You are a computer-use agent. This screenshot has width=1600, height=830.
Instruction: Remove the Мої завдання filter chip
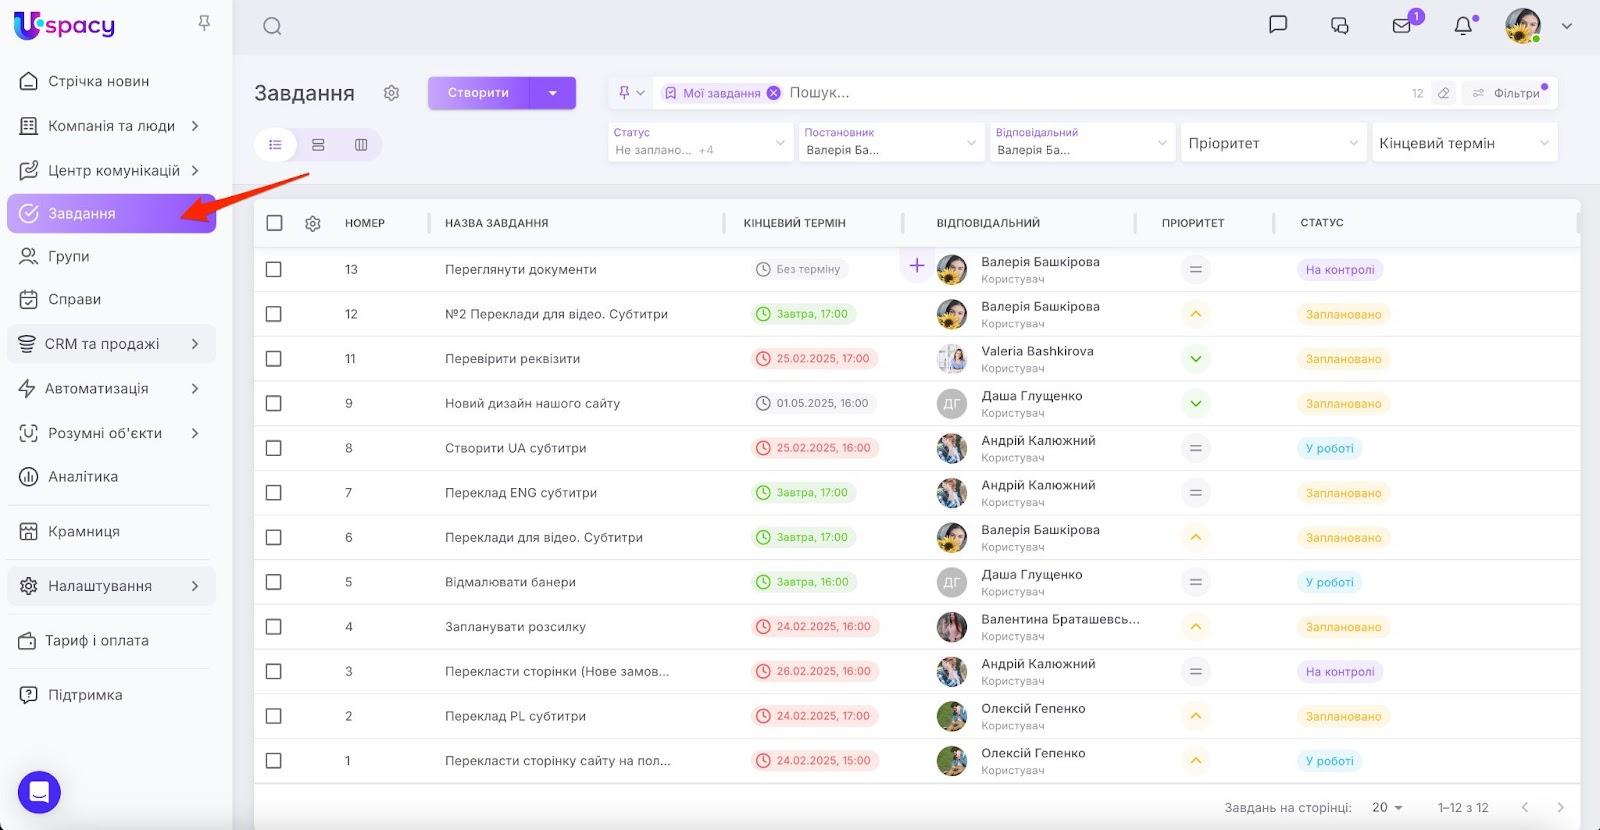(x=773, y=93)
